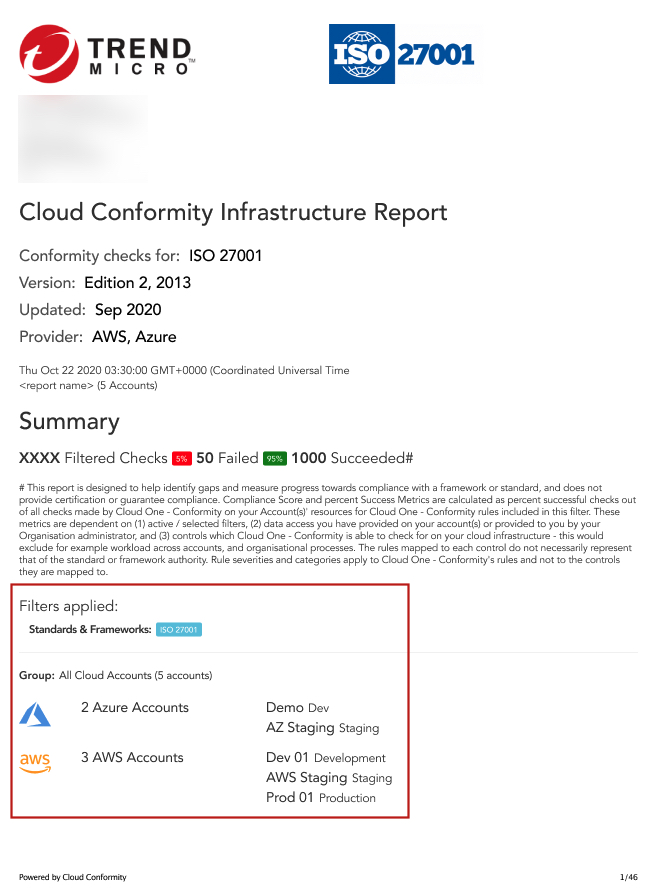Click the green 95% succeeded badge
The image size is (663, 892).
click(x=275, y=459)
